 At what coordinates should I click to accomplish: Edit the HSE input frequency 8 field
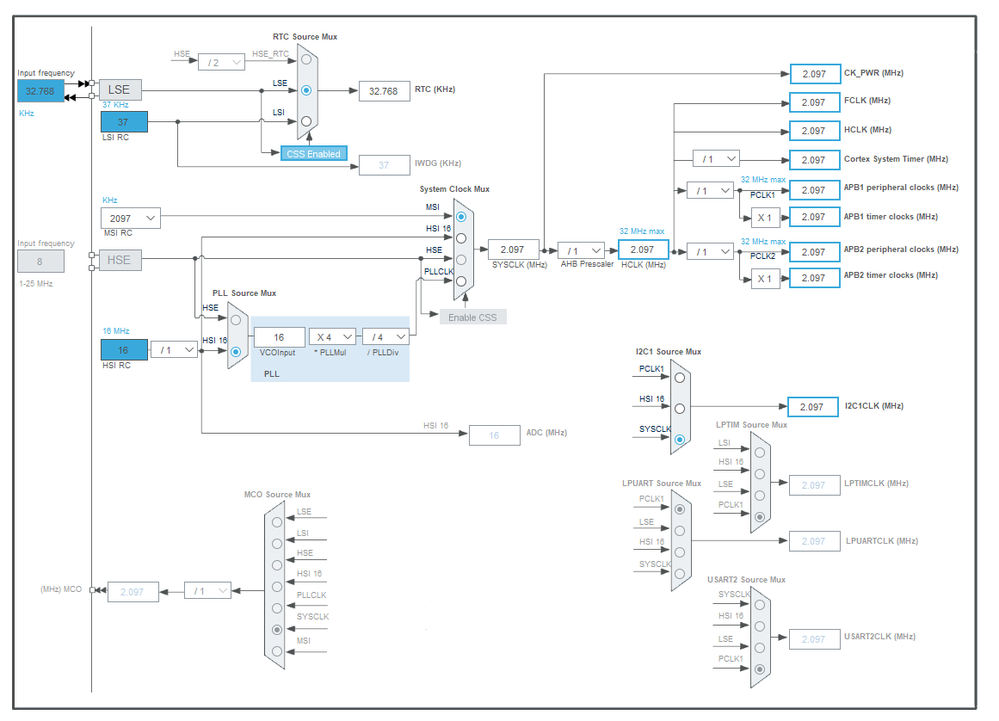(41, 261)
